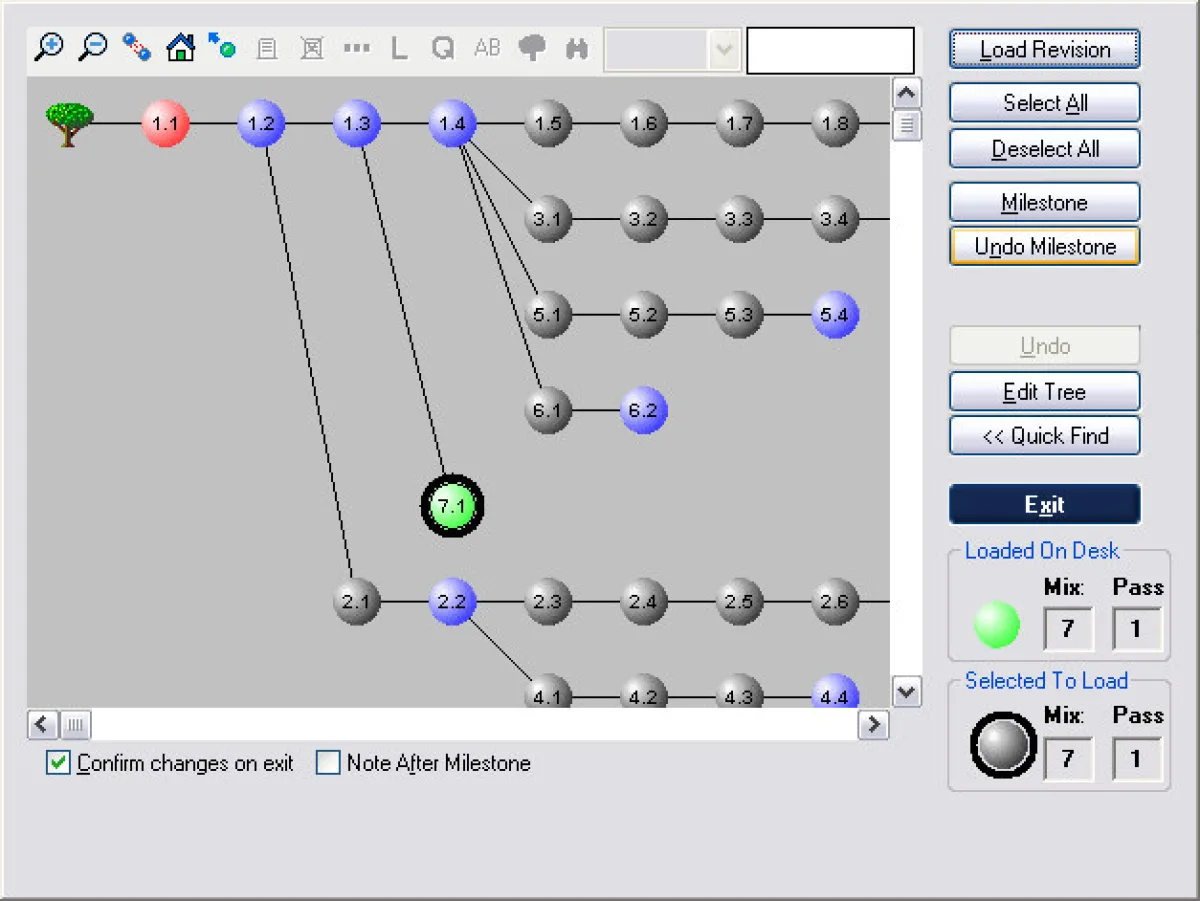Click the Load Revision button

(x=1045, y=49)
